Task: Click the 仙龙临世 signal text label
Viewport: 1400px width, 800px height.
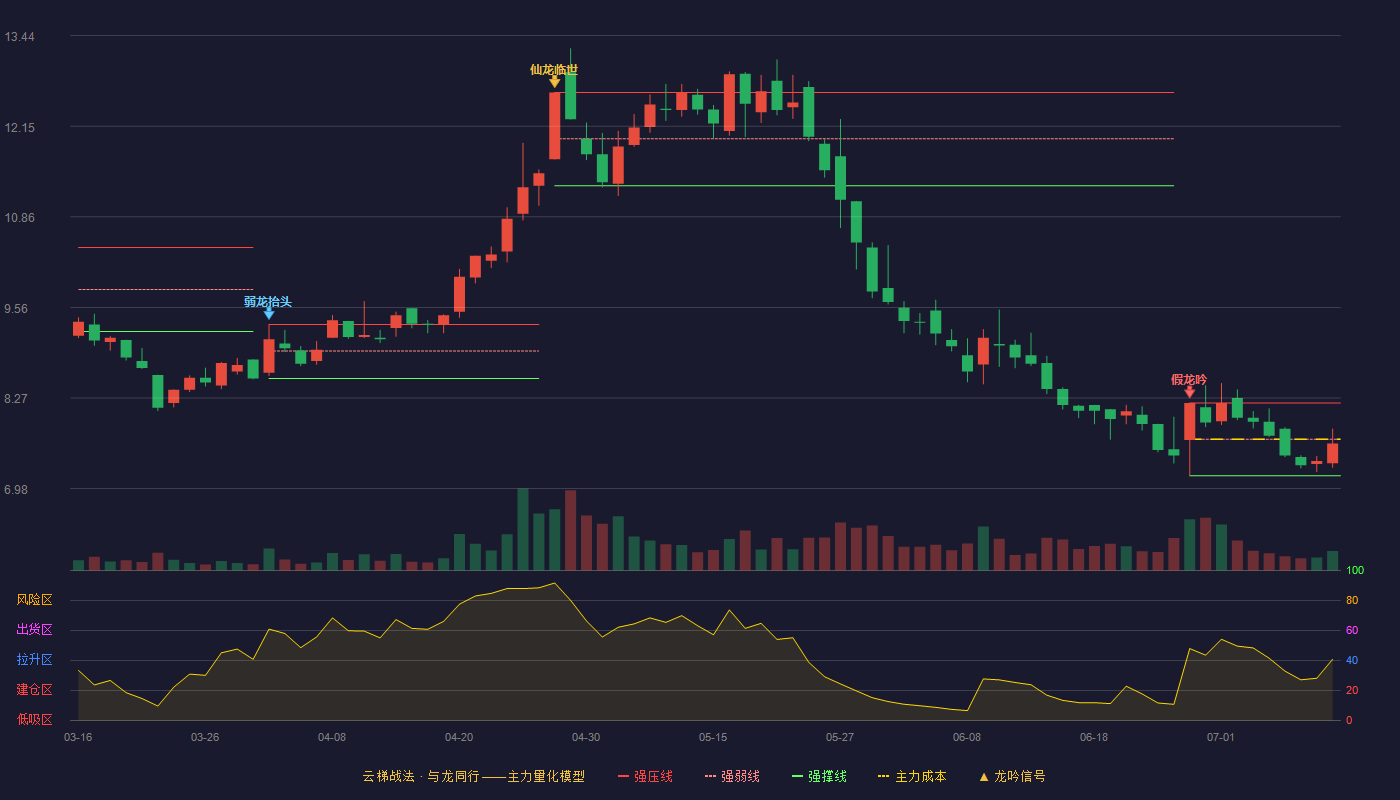Action: tap(554, 70)
